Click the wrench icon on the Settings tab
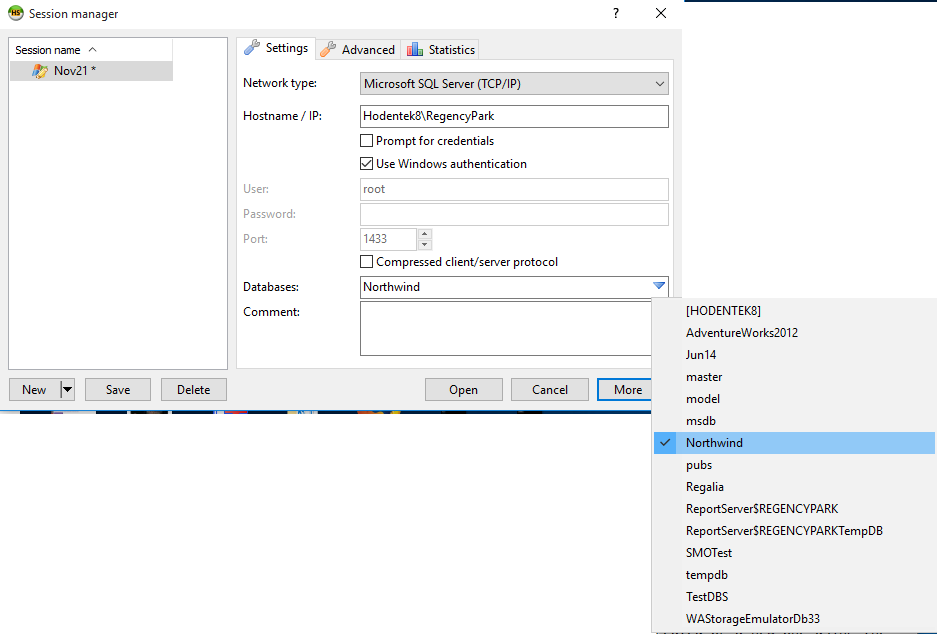This screenshot has height=634, width=937. 252,47
